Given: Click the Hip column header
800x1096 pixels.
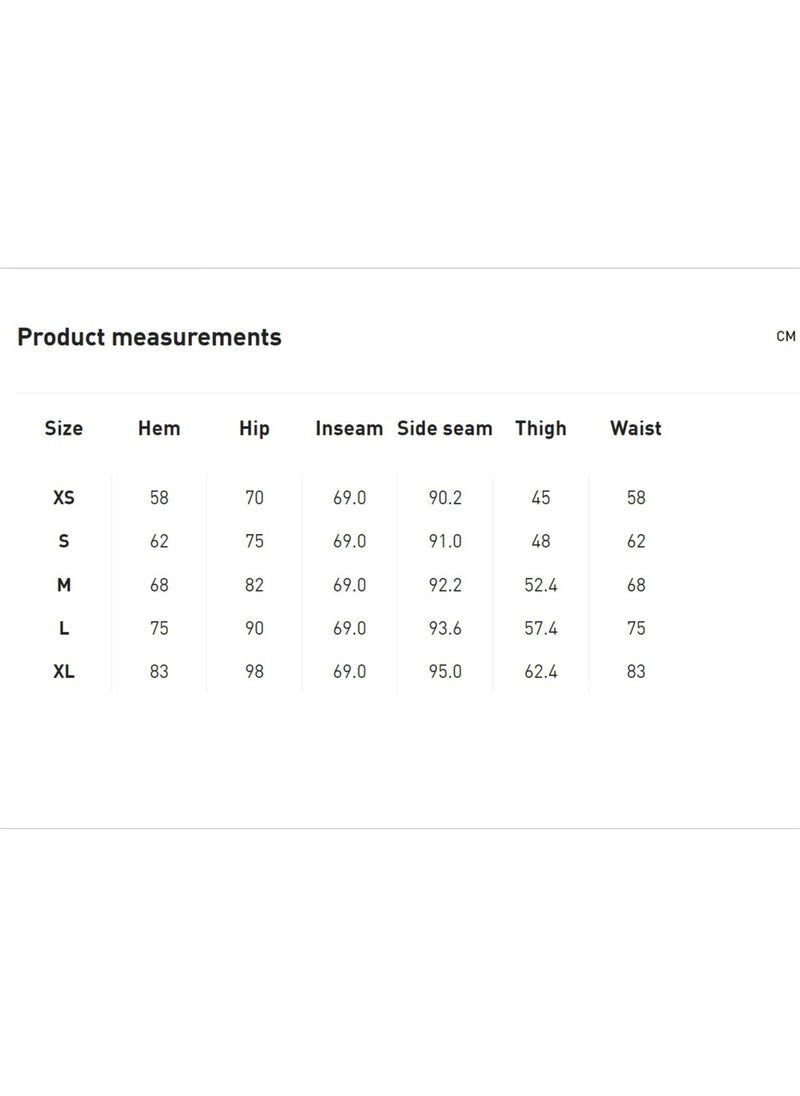Looking at the screenshot, I should [254, 428].
